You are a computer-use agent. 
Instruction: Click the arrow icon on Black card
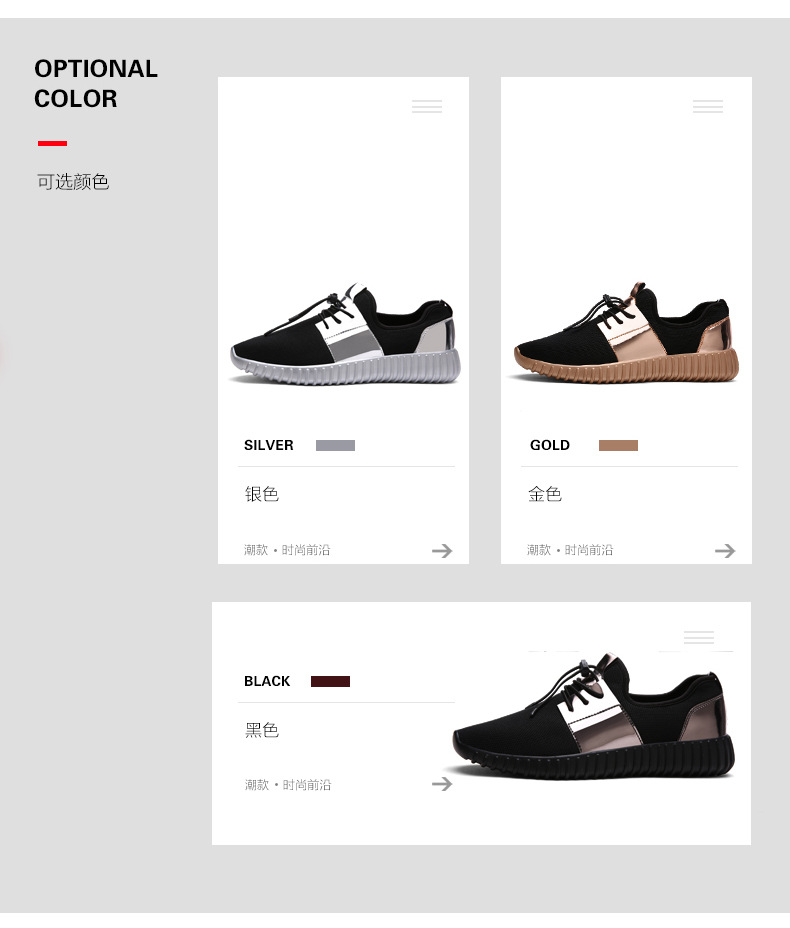click(x=442, y=784)
